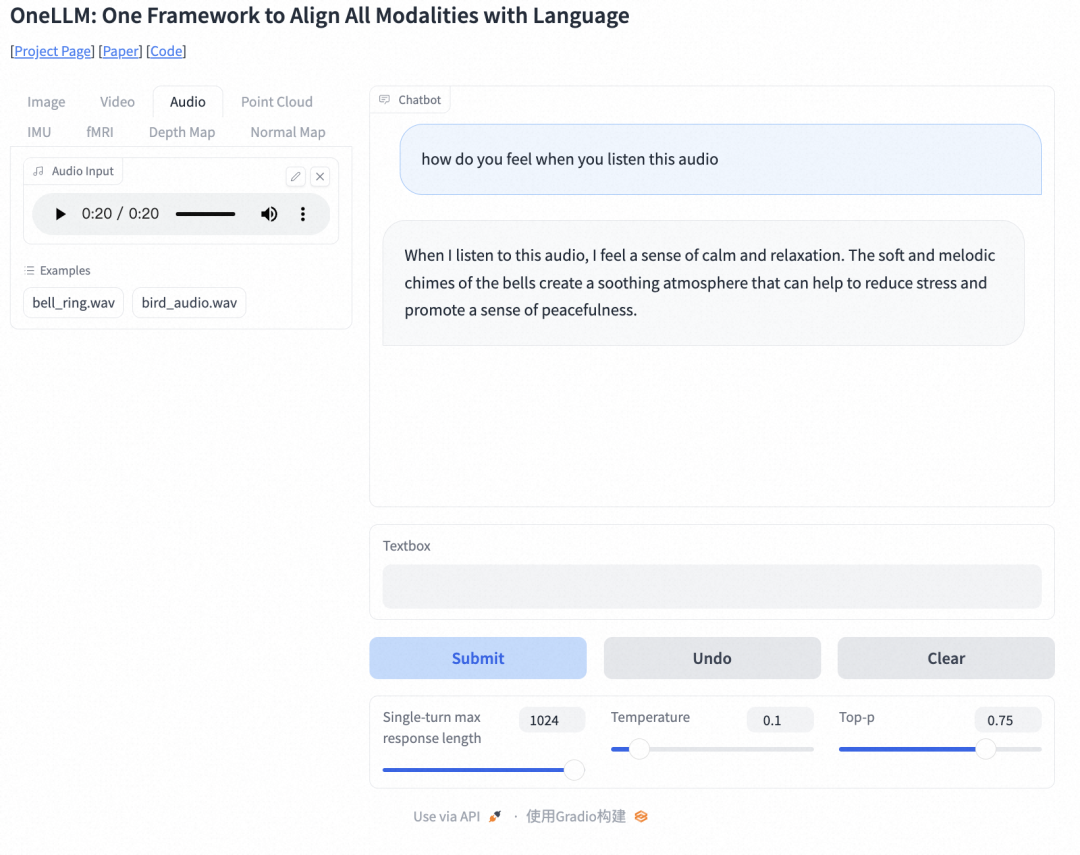Click the Chatbot label icon
The image size is (1080, 855).
pos(384,100)
